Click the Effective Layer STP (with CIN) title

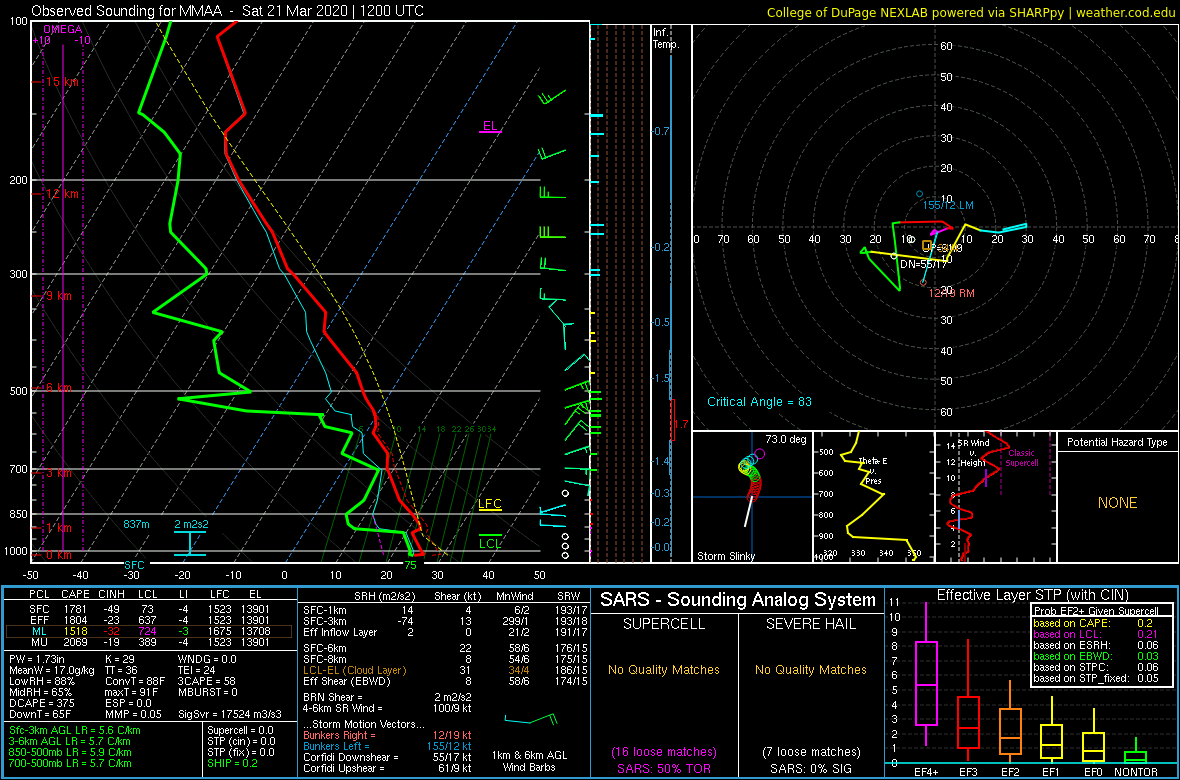tap(1032, 596)
